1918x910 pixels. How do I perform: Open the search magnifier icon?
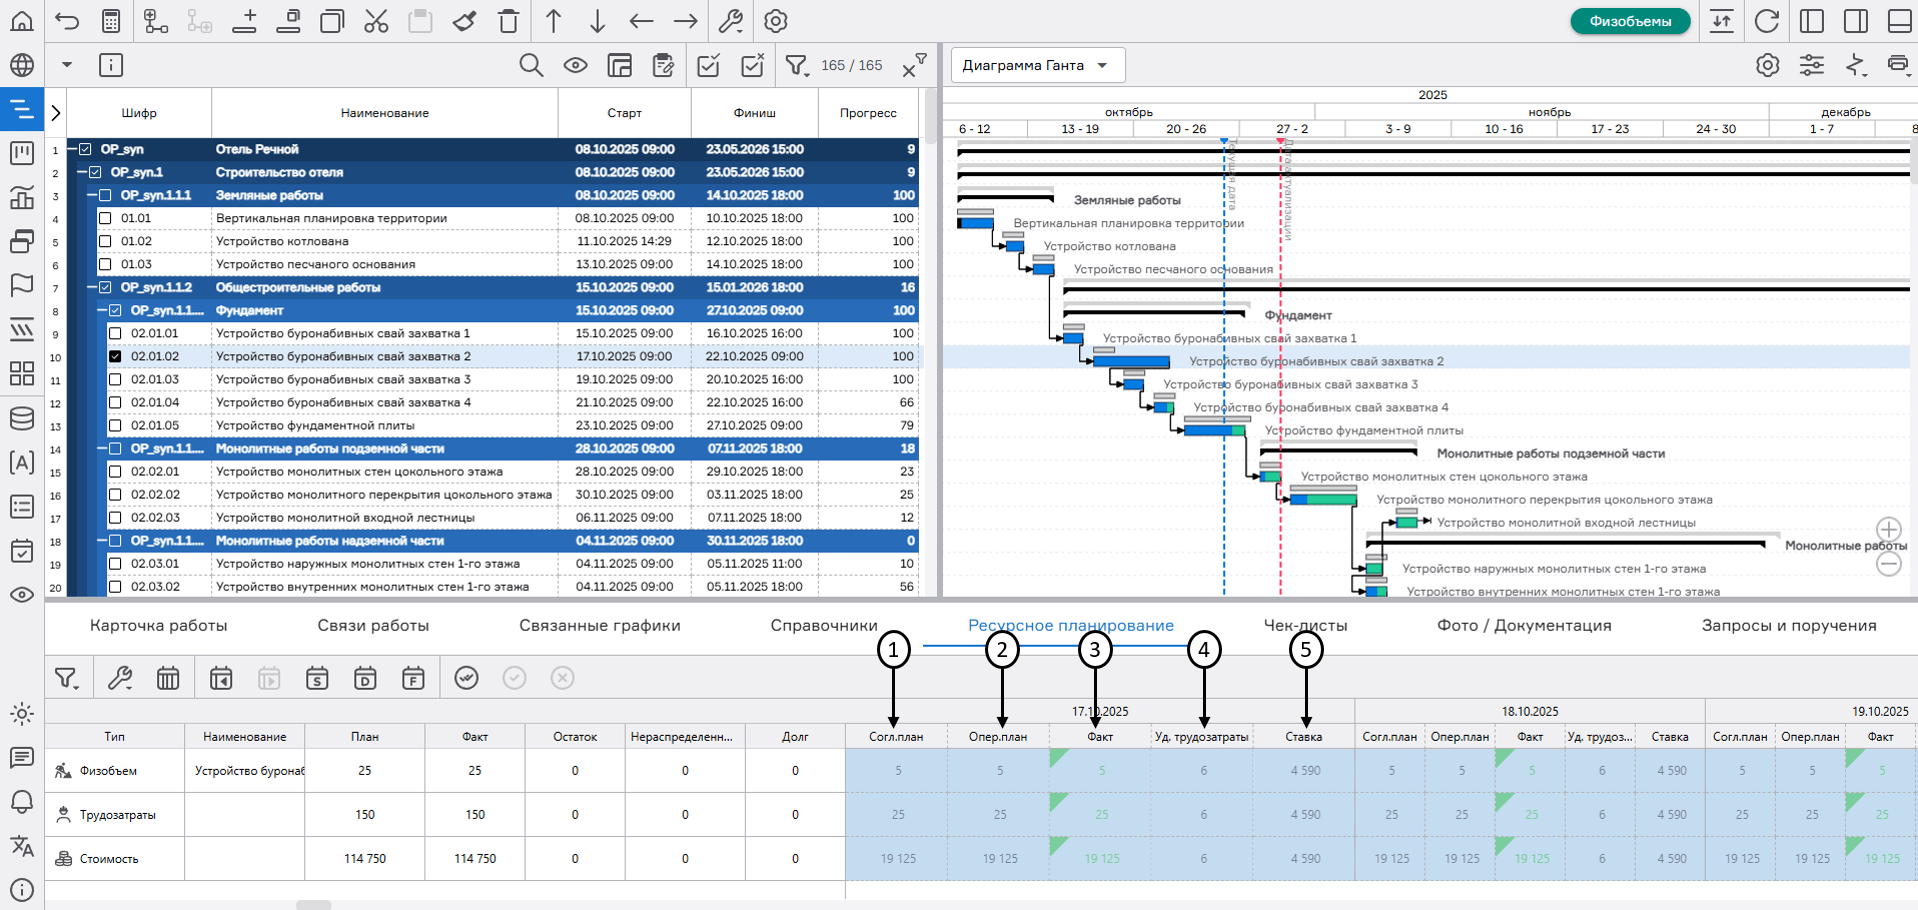pyautogui.click(x=531, y=66)
